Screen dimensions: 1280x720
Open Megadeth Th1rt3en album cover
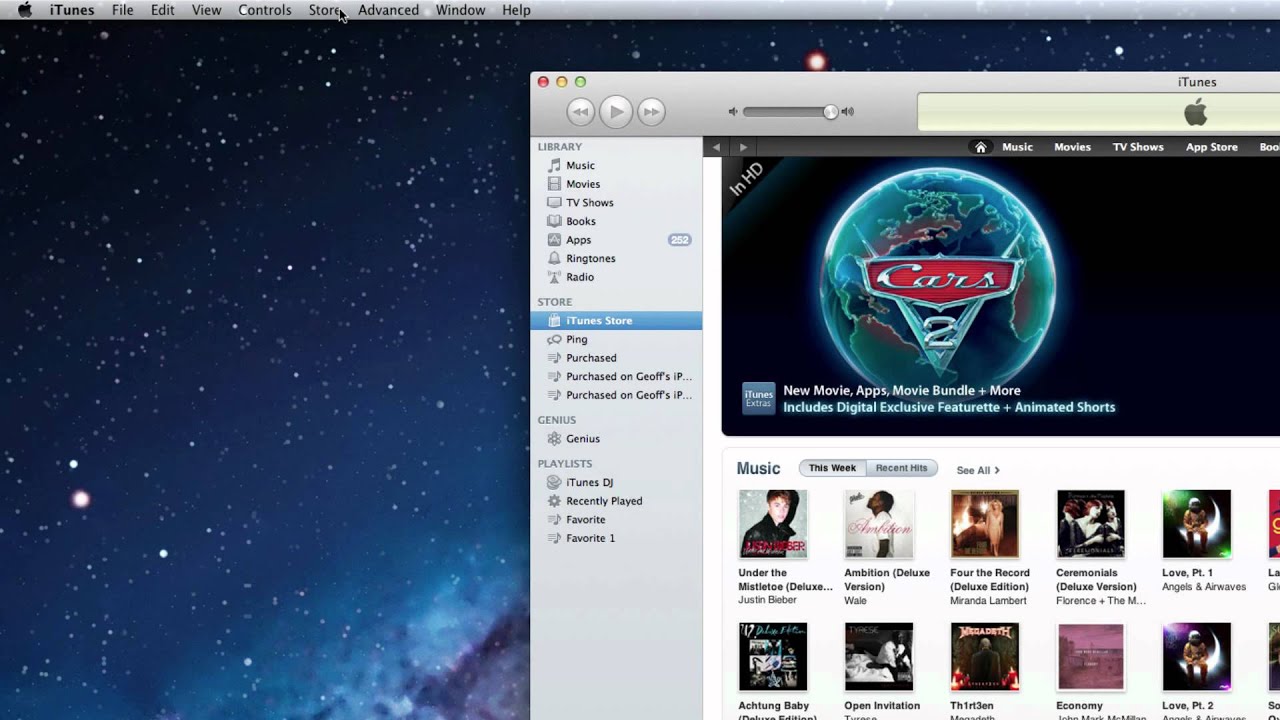tap(985, 657)
